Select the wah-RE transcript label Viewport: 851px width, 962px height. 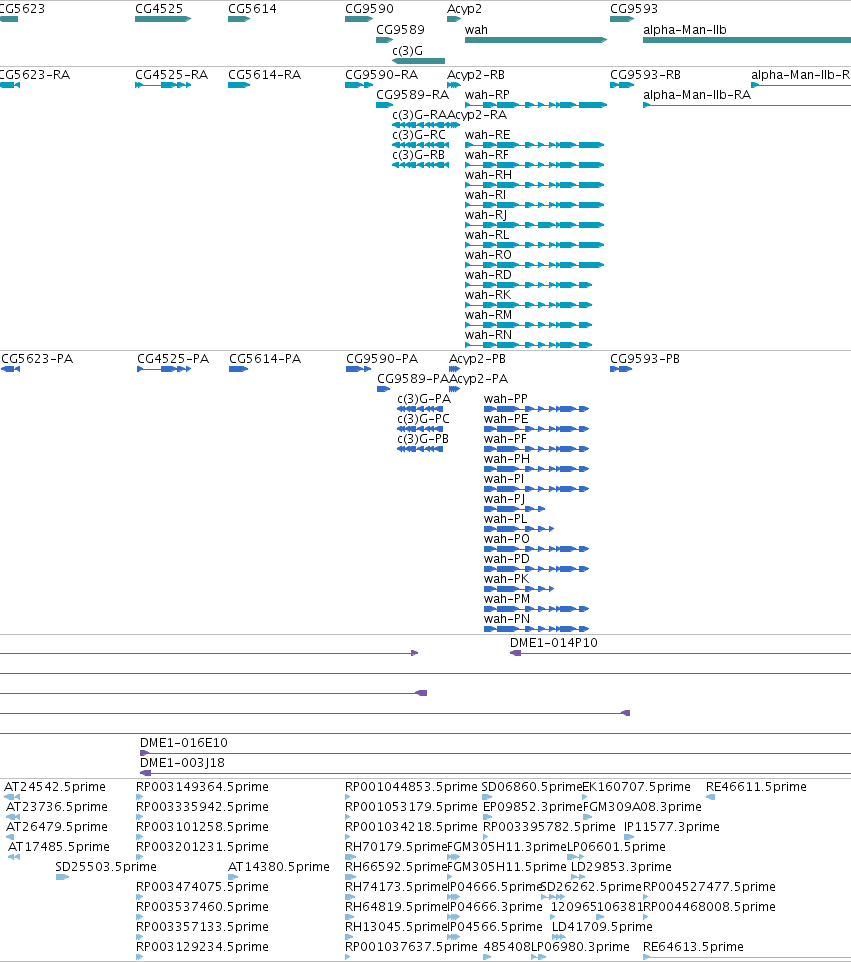pos(487,134)
